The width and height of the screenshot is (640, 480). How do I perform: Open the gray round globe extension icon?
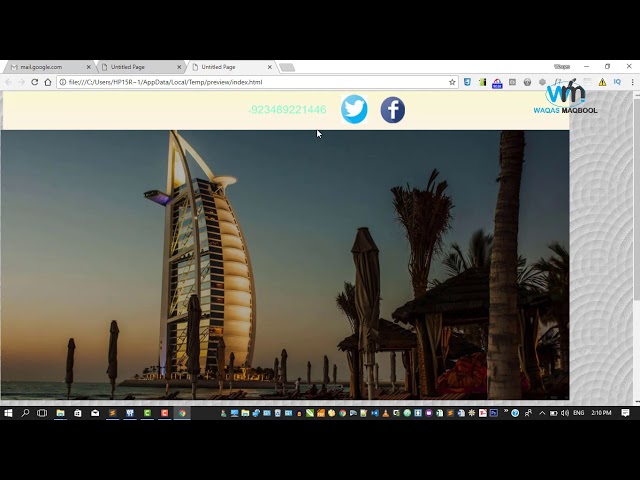pyautogui.click(x=527, y=82)
